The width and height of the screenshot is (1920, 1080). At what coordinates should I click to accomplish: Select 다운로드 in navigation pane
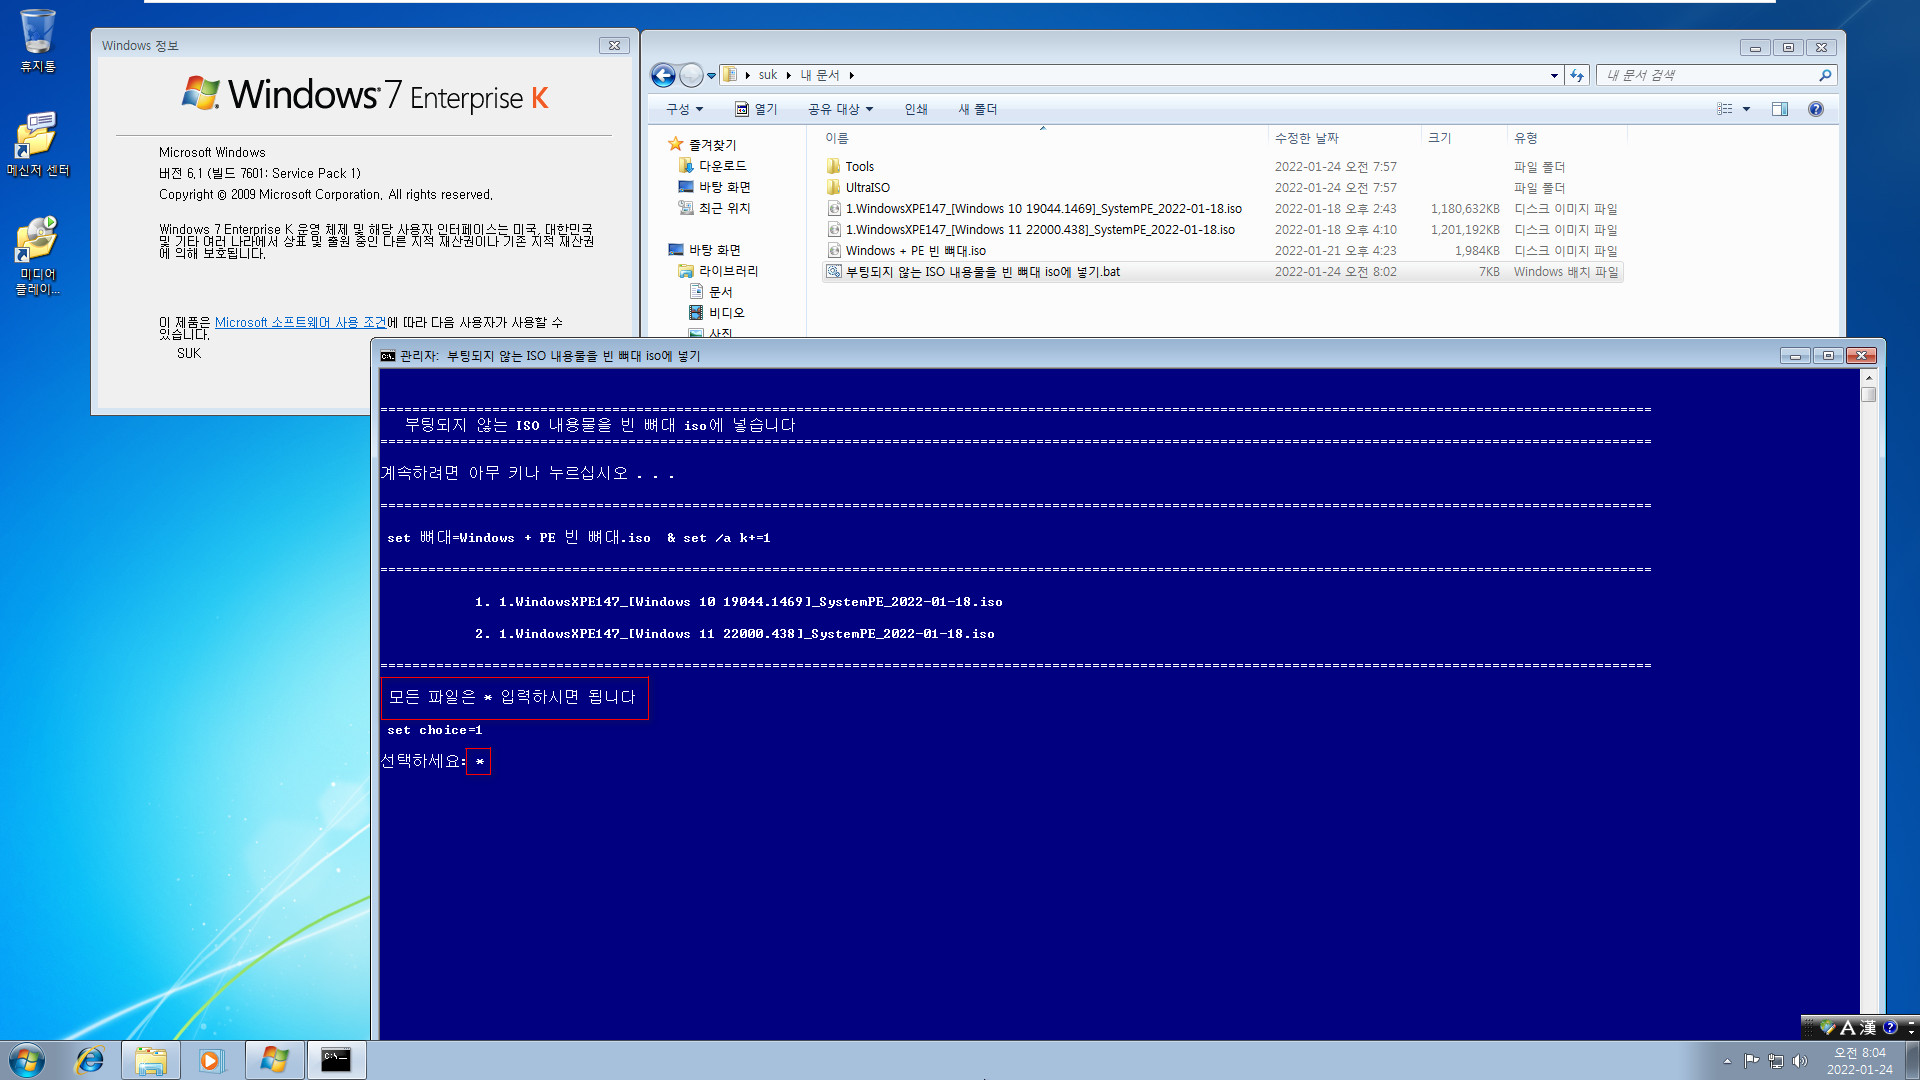point(713,166)
